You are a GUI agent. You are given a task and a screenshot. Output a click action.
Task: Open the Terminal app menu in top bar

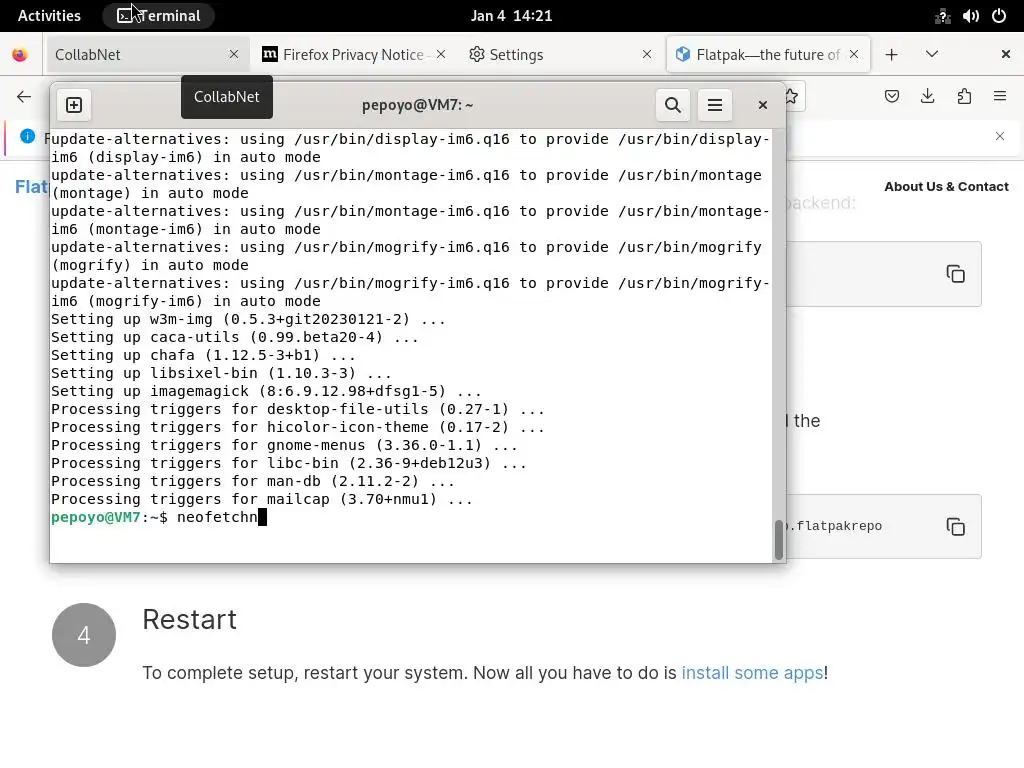pos(159,16)
